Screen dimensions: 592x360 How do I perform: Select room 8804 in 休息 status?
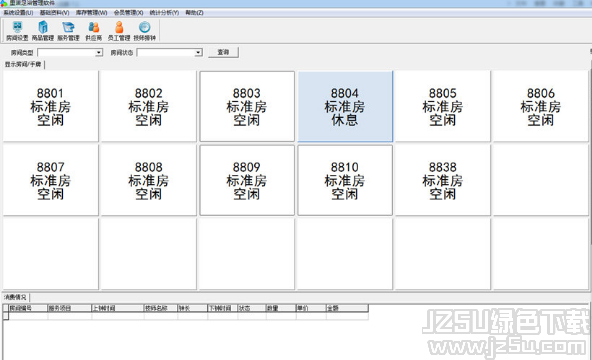pos(345,106)
